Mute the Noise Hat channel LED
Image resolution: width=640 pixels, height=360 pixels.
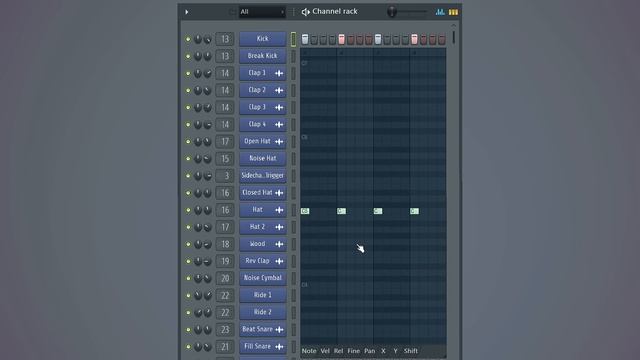click(188, 159)
